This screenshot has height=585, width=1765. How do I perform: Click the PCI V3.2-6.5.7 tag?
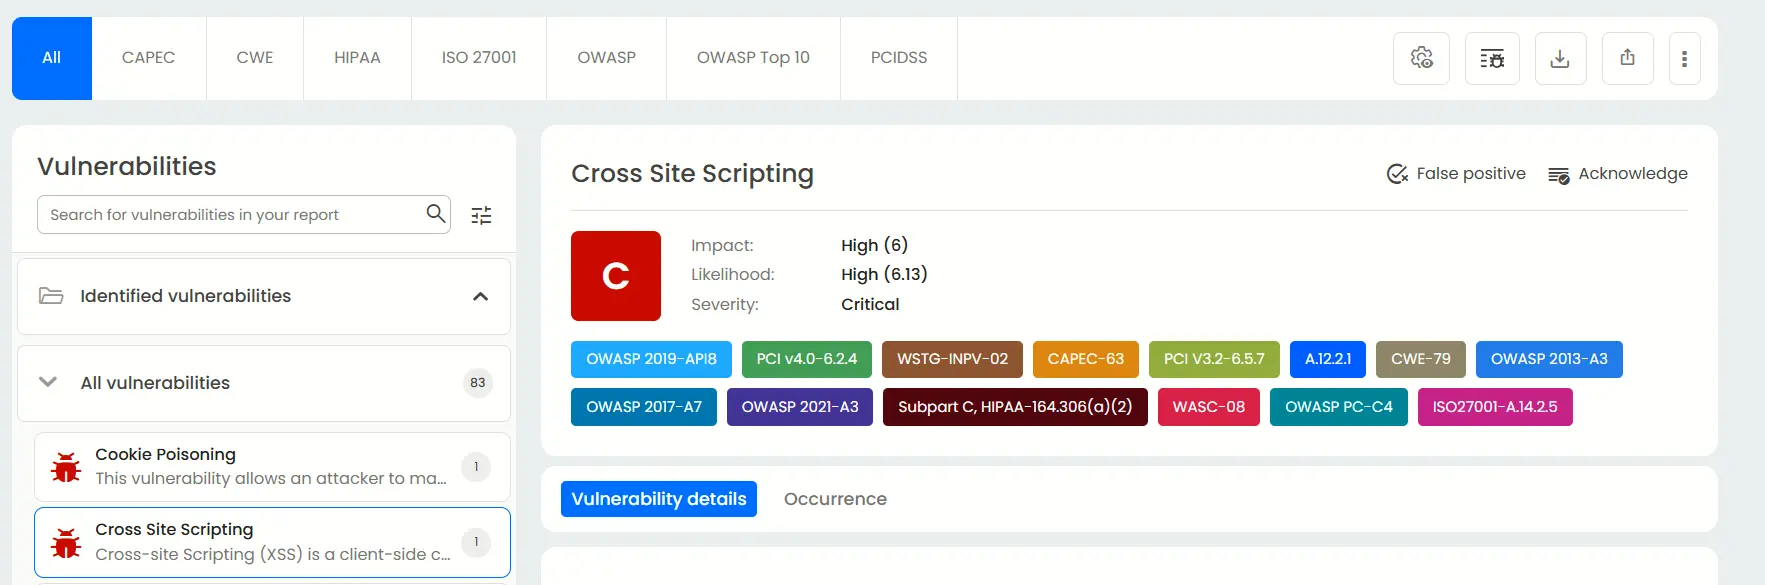1214,359
